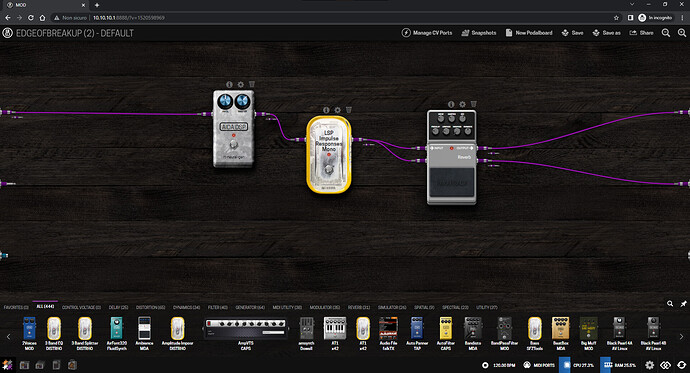Click the MOD logo beside pedalboard title
Image resolution: width=690 pixels, height=373 pixels.
pyautogui.click(x=7, y=33)
